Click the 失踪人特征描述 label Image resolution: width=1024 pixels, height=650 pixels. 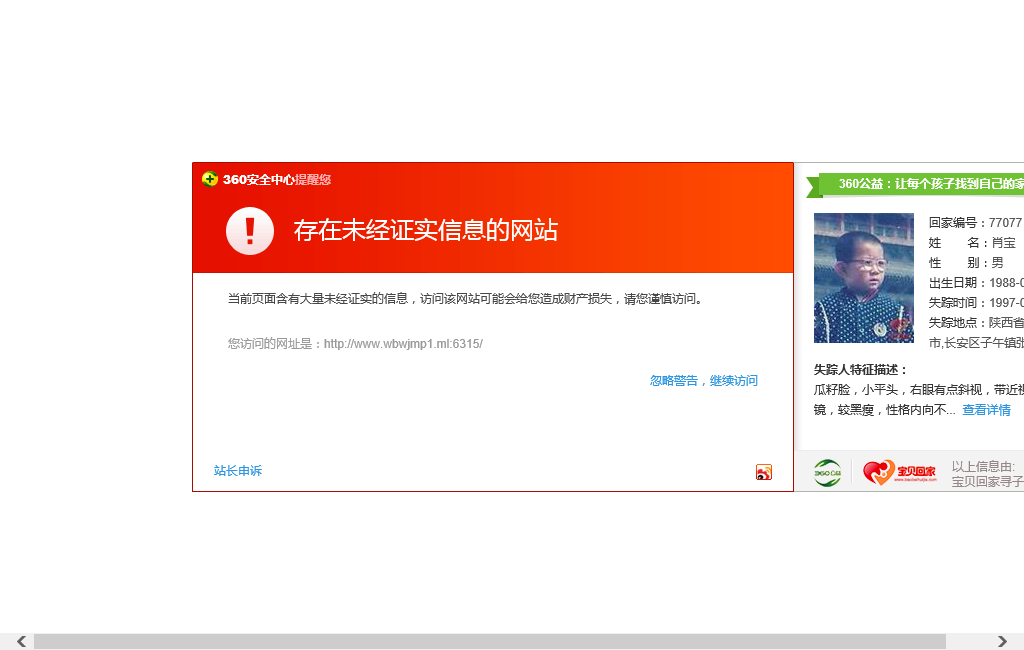861,370
